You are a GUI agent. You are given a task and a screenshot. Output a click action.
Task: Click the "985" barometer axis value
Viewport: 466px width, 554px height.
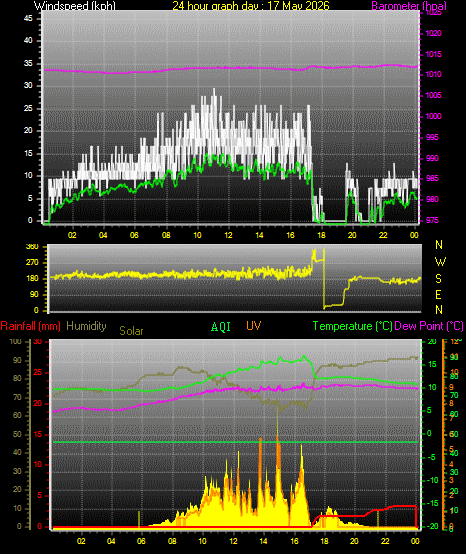[432, 178]
